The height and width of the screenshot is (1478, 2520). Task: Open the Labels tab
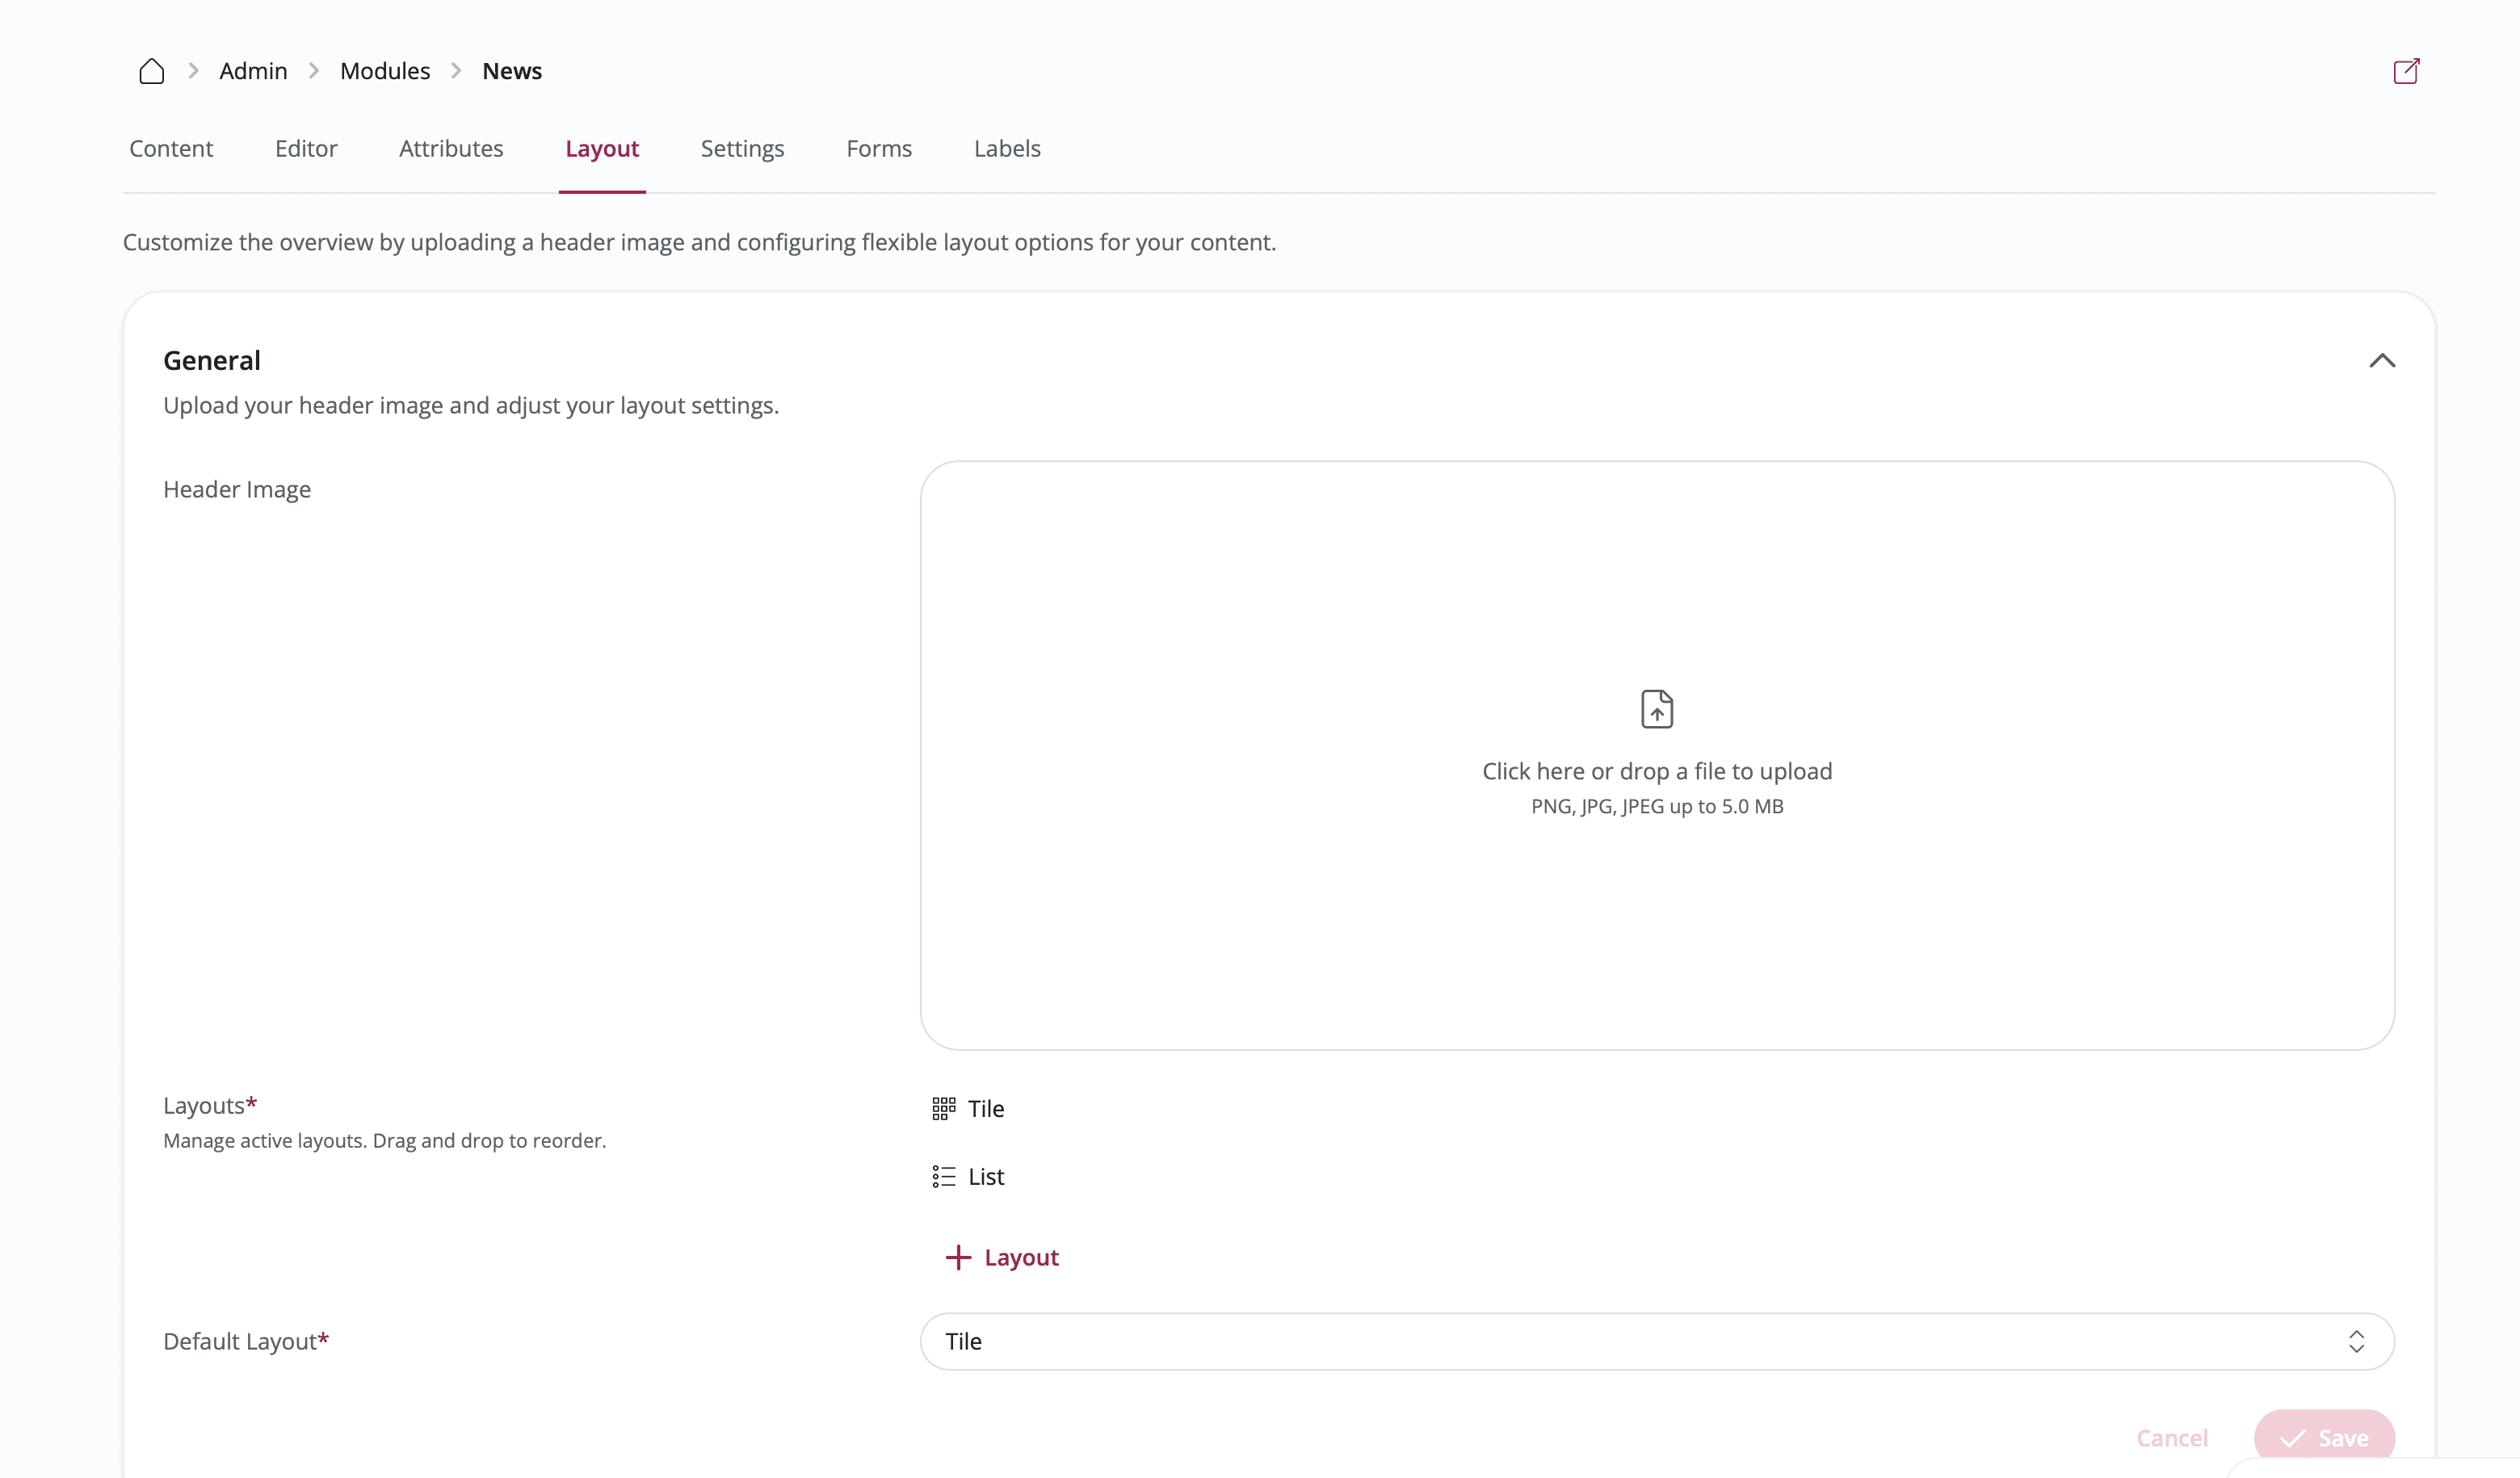point(1007,148)
